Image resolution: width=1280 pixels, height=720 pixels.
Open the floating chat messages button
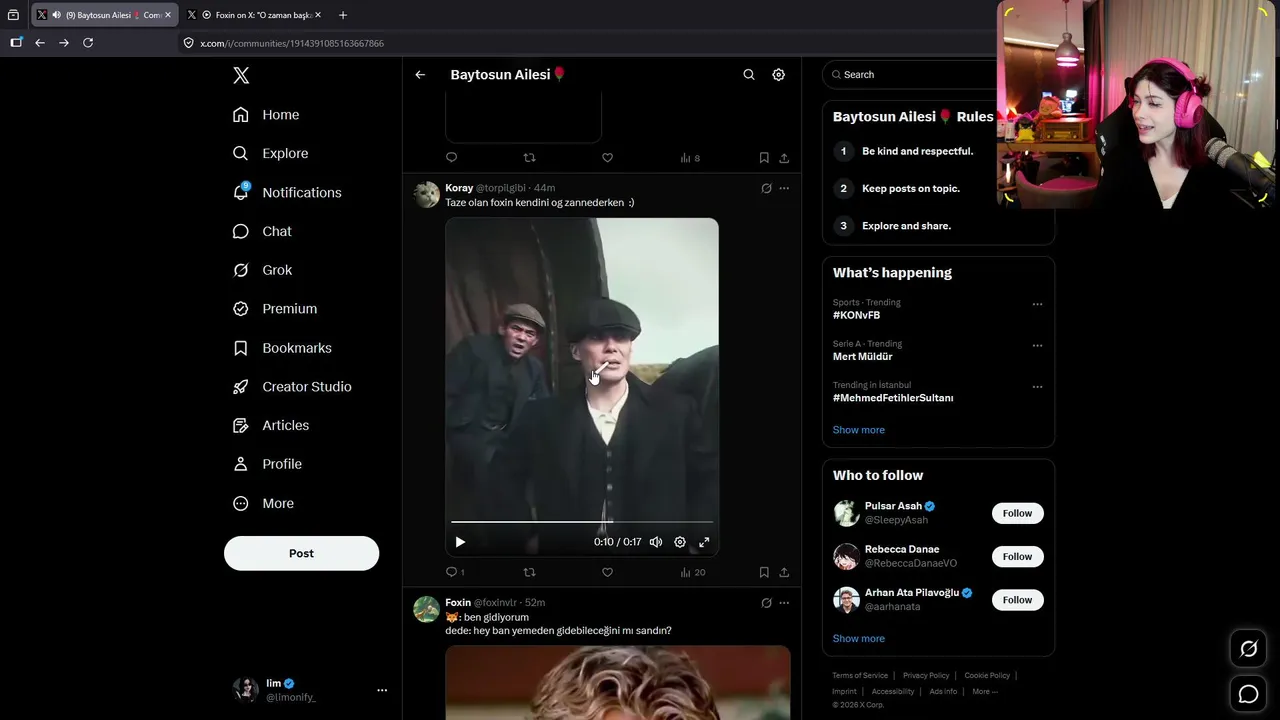pyautogui.click(x=1248, y=694)
